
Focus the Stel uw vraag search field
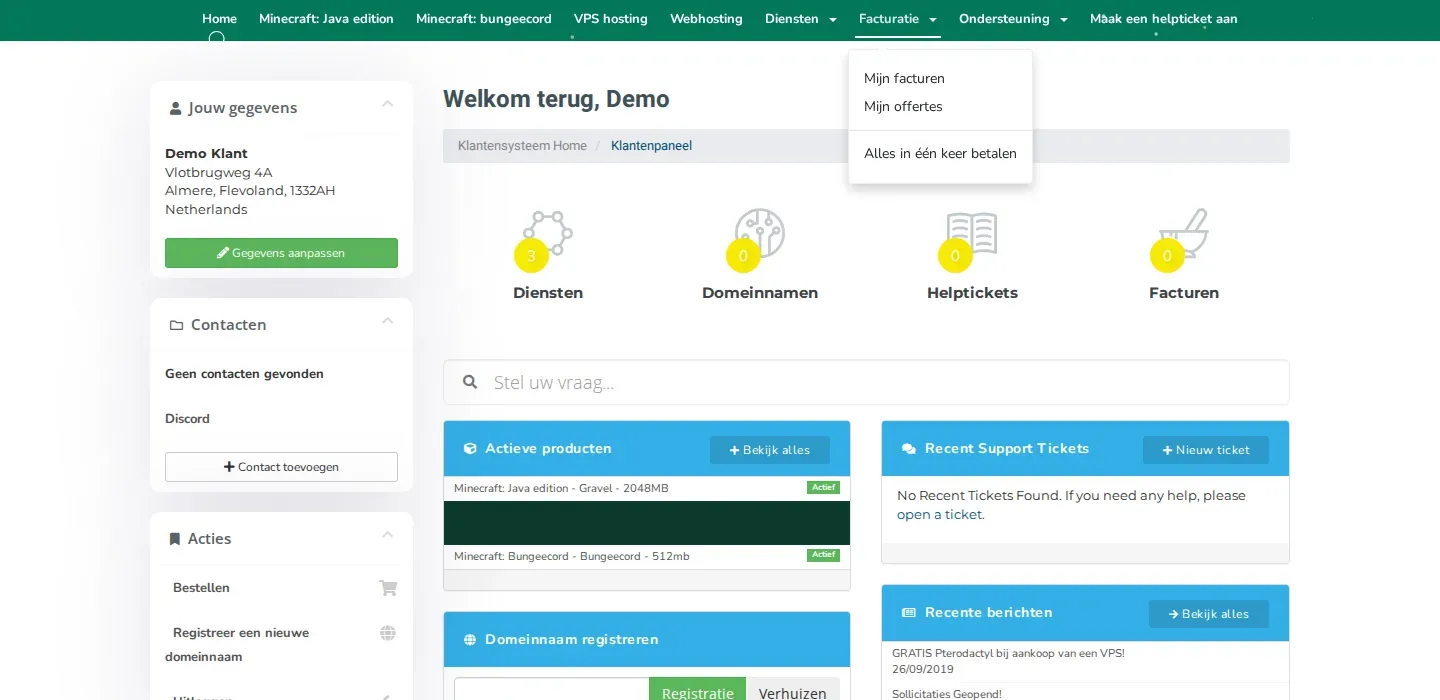point(866,382)
